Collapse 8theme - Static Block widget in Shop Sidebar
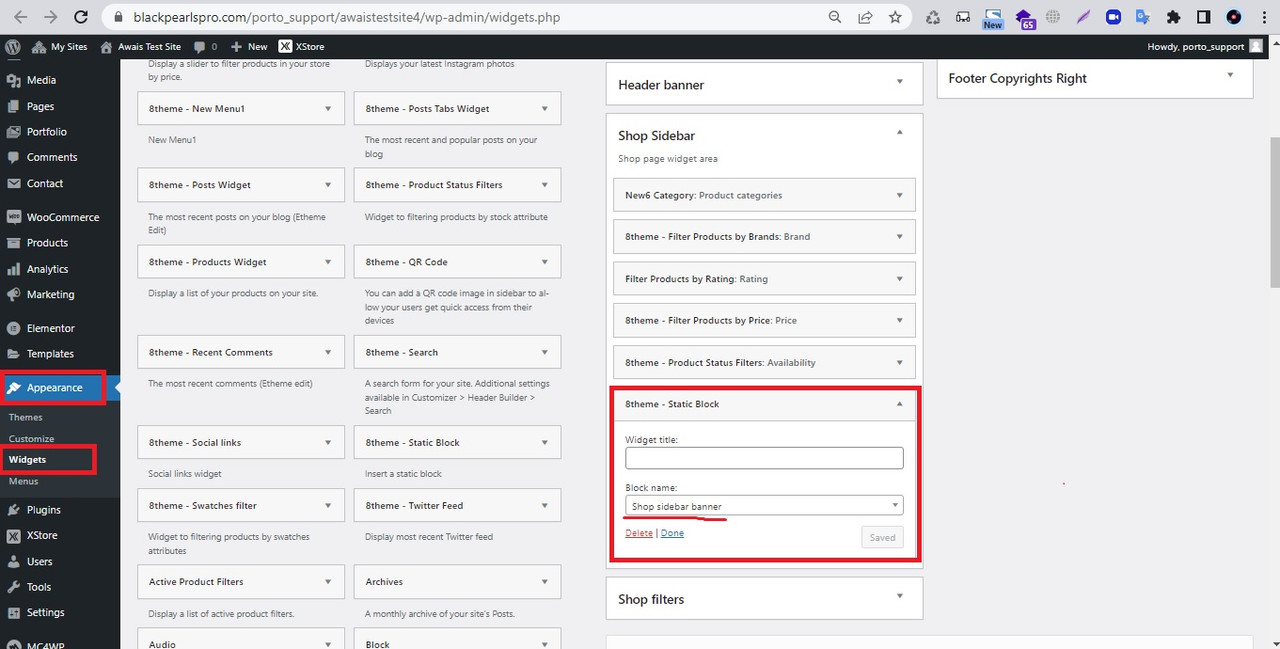1280x649 pixels. tap(899, 404)
